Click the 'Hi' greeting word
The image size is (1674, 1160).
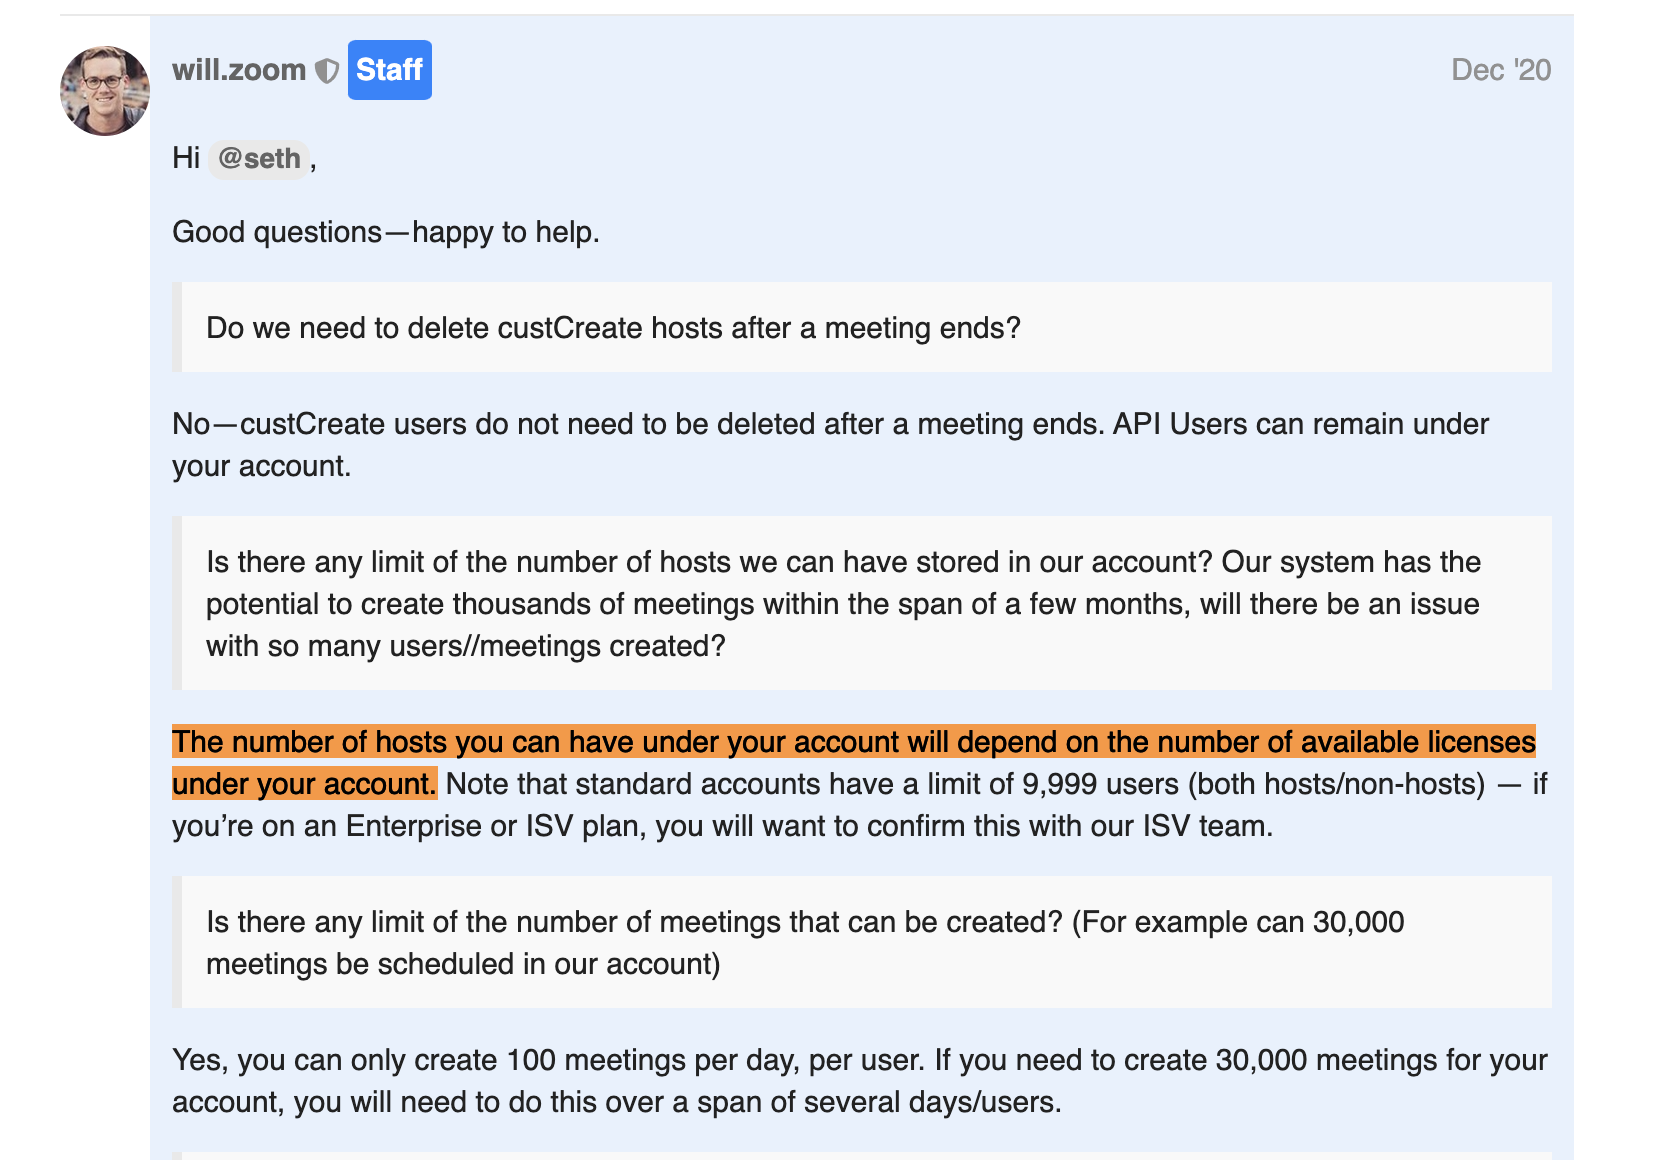[x=186, y=158]
